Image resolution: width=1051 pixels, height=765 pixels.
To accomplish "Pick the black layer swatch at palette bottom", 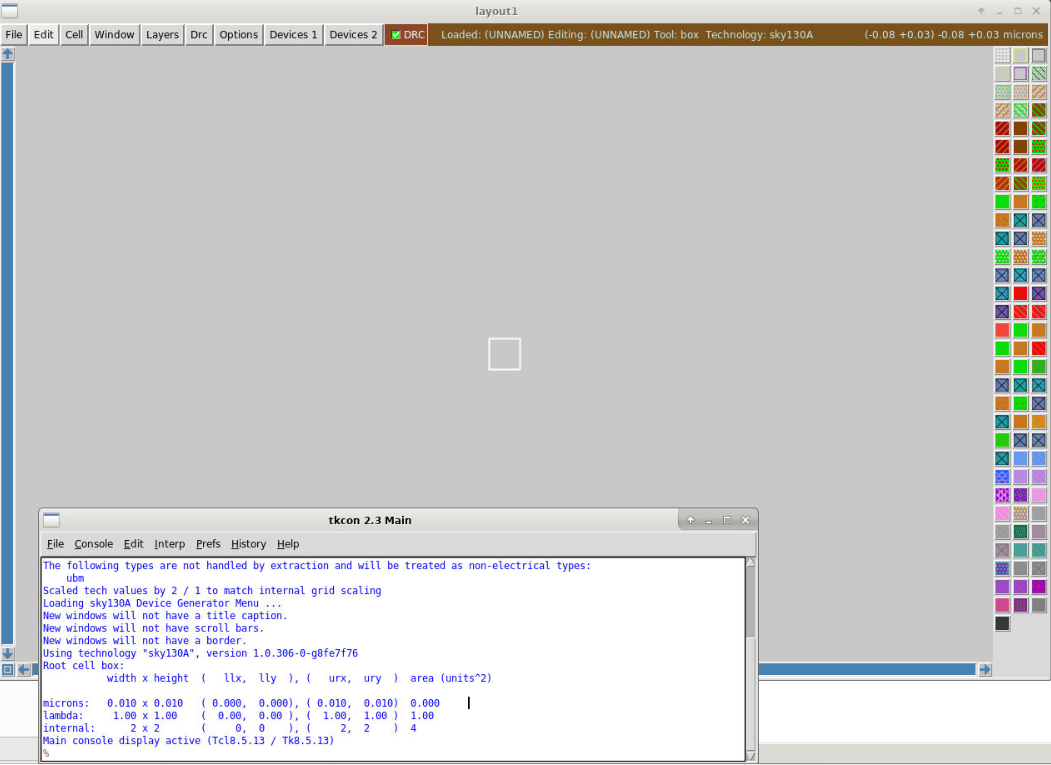I will pyautogui.click(x=1002, y=624).
